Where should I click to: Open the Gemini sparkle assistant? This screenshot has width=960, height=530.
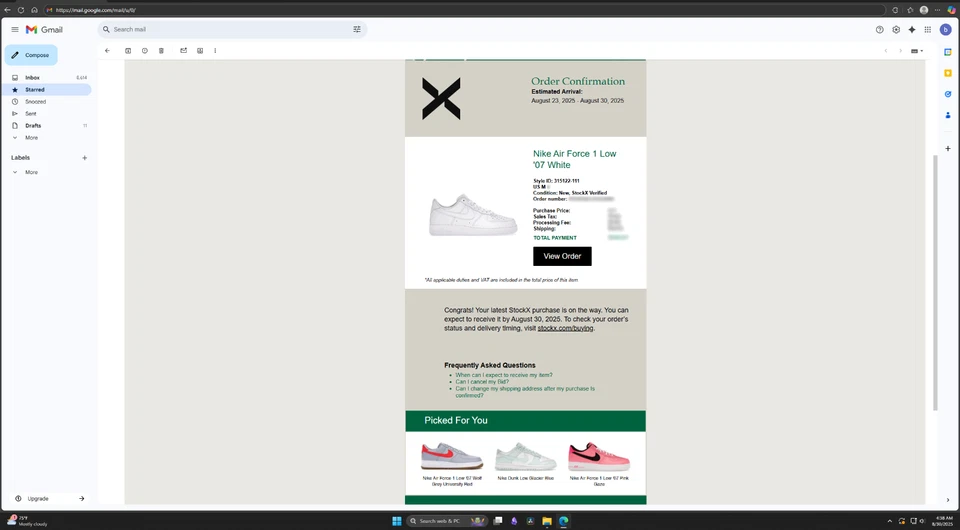(912, 29)
